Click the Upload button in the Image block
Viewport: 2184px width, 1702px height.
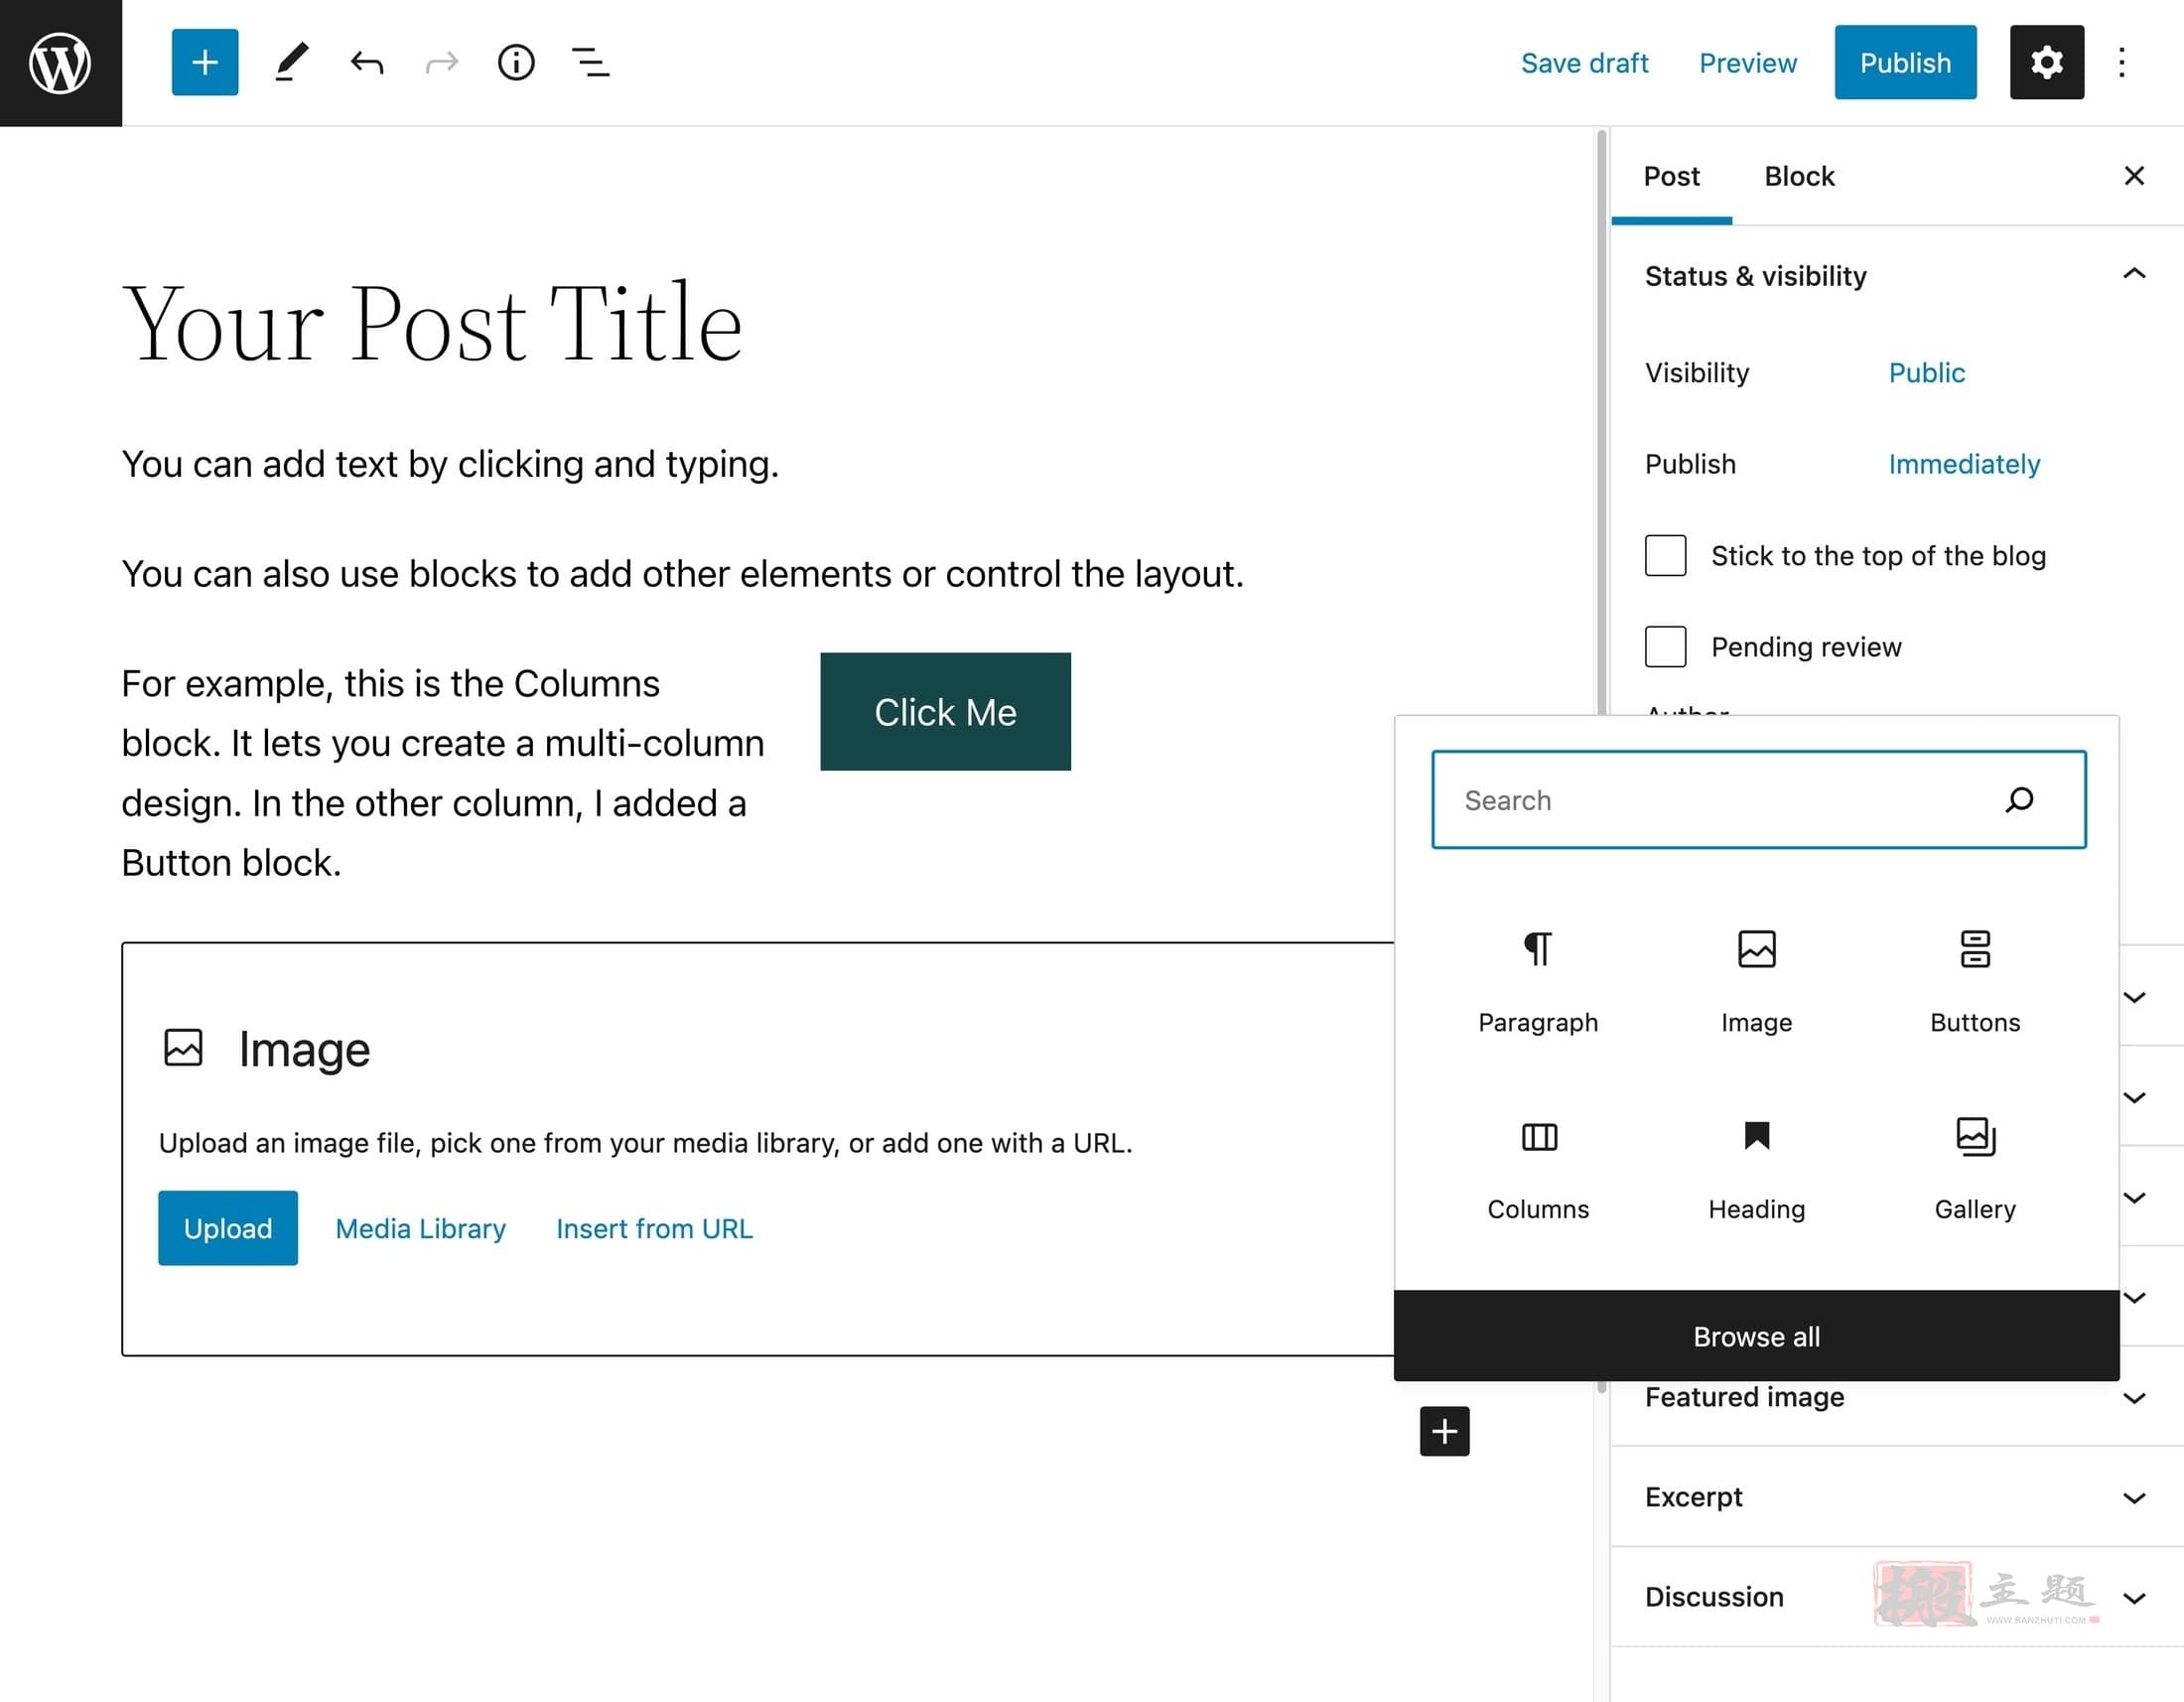[228, 1228]
